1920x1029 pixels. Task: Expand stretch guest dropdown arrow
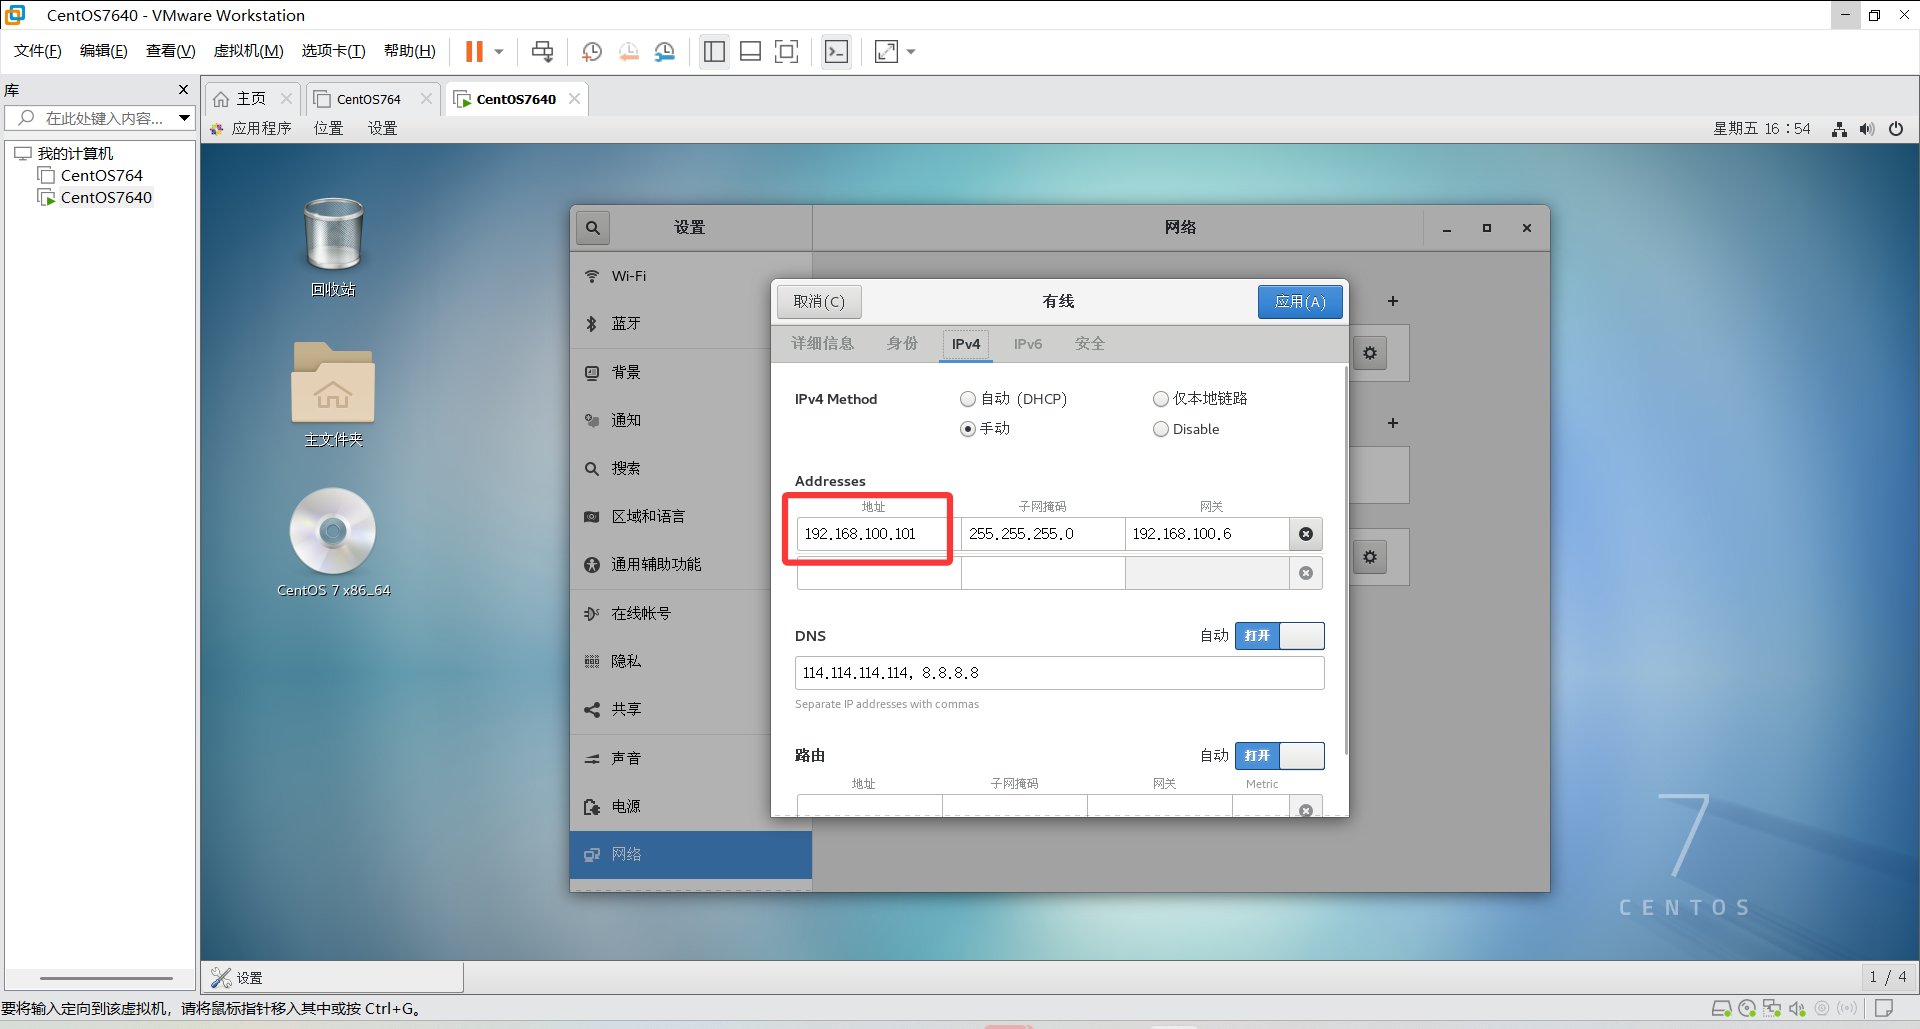pos(911,52)
